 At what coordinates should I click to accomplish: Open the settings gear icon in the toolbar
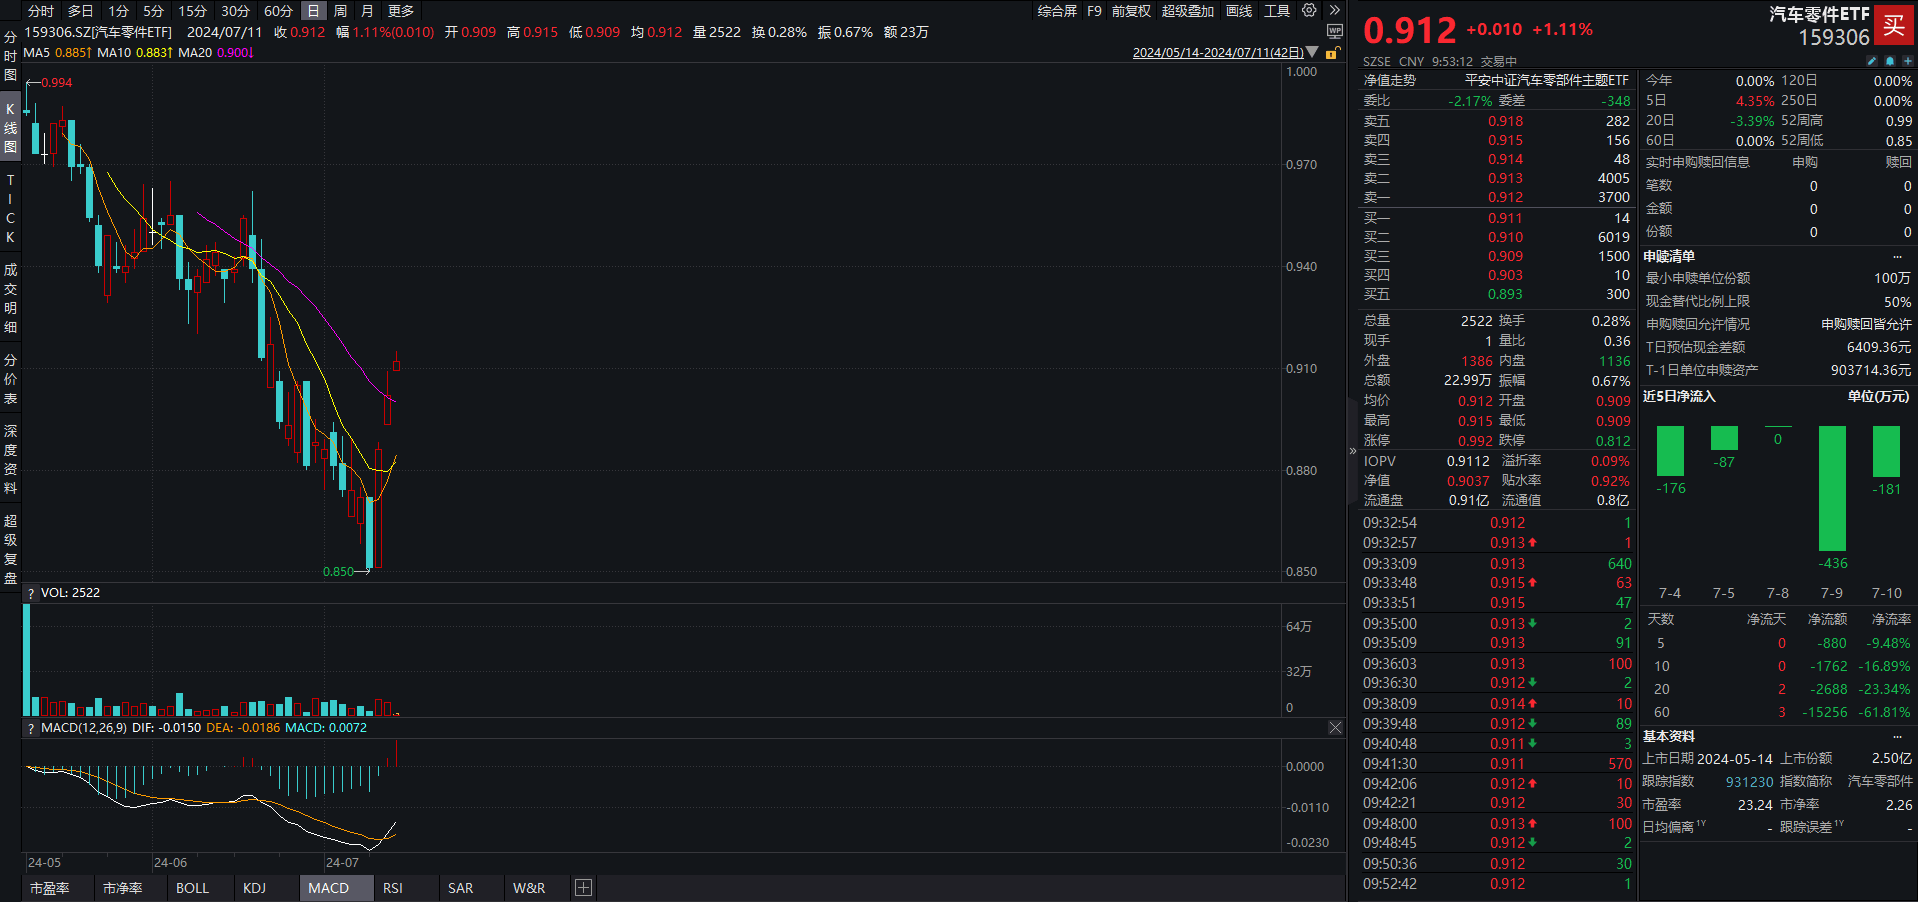pos(1308,10)
